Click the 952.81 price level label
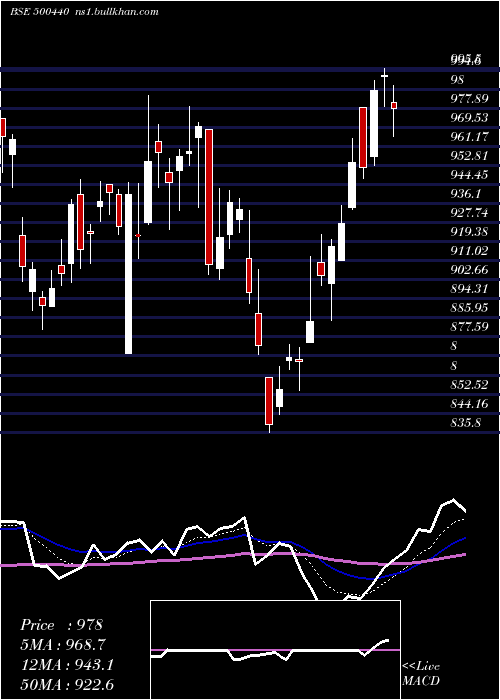The height and width of the screenshot is (700, 500). [469, 156]
